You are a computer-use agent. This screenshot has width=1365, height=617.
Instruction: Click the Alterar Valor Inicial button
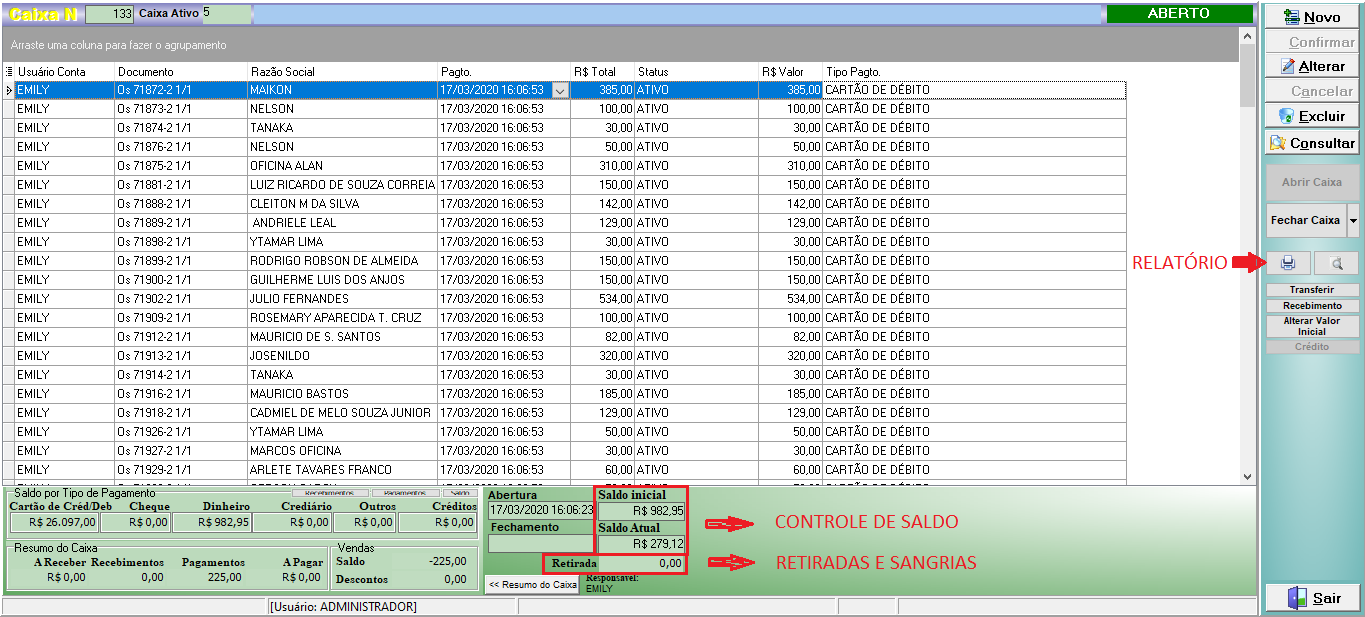click(1312, 326)
